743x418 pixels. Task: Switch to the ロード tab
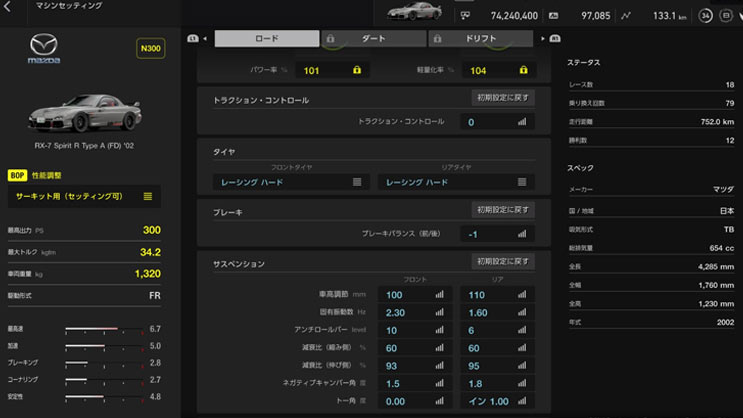pyautogui.click(x=267, y=39)
